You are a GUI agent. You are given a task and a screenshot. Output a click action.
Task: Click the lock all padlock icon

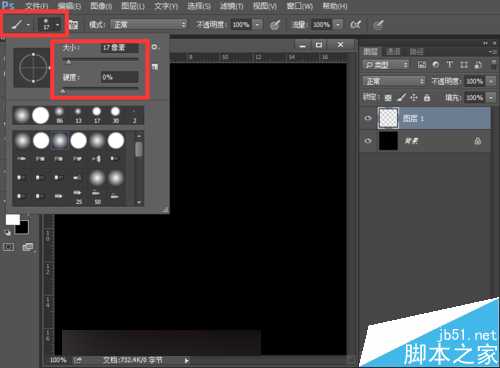(427, 98)
